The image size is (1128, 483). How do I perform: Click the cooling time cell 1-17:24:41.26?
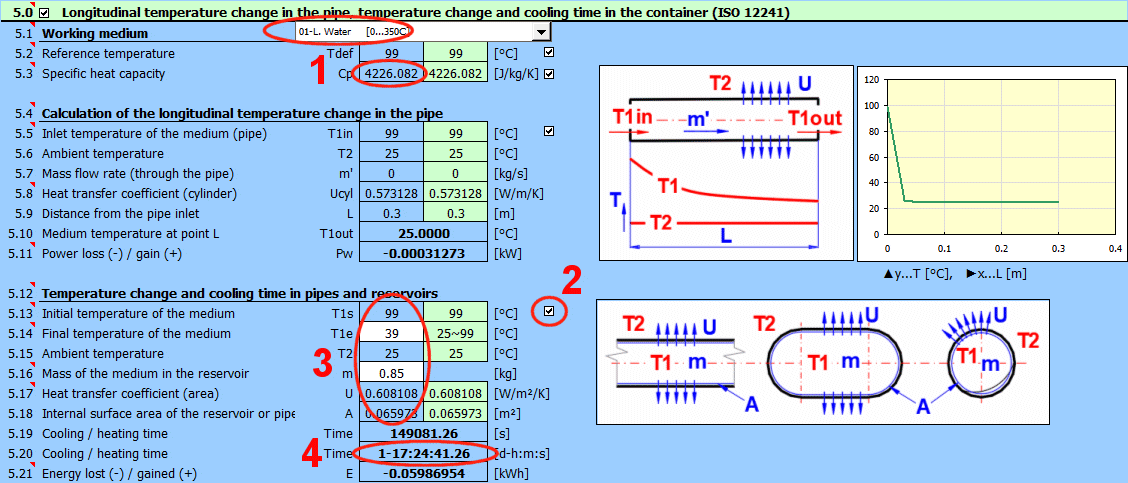423,454
